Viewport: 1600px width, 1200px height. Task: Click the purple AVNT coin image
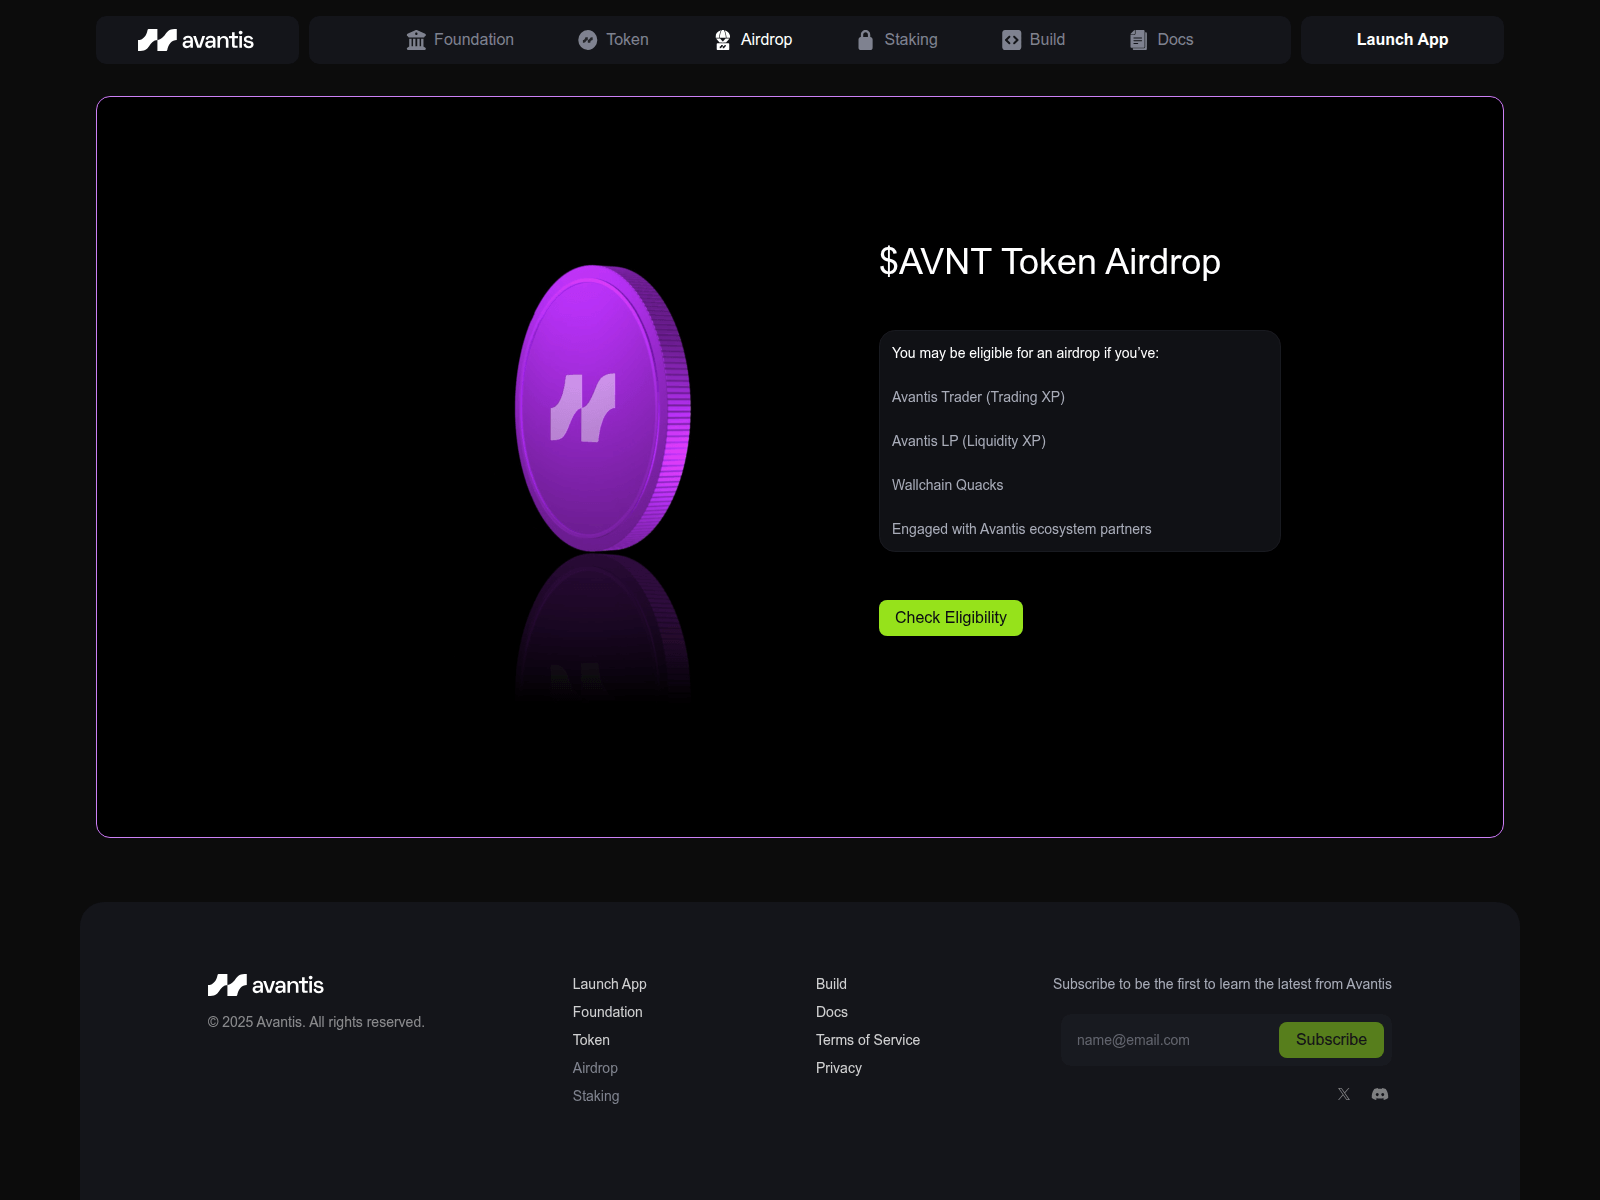(x=603, y=408)
